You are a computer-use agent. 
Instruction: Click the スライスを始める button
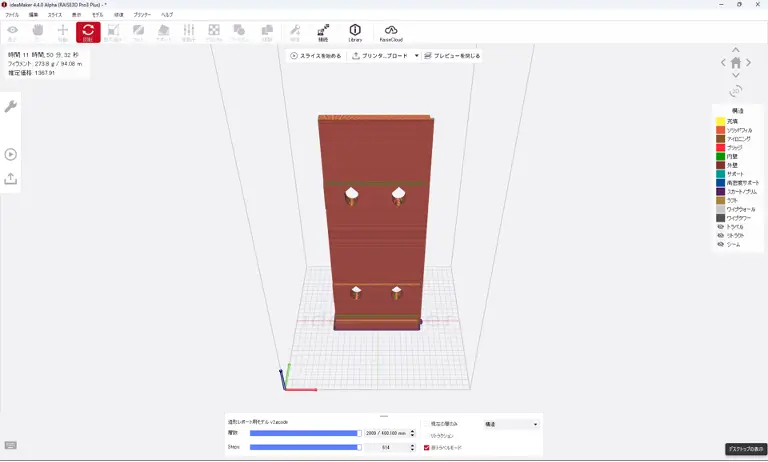[315, 56]
